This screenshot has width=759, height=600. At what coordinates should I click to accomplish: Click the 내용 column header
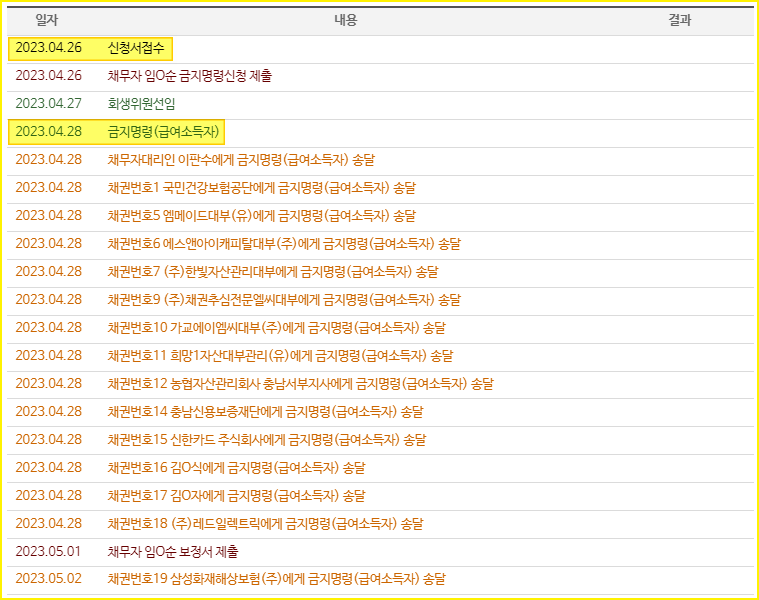pyautogui.click(x=345, y=20)
